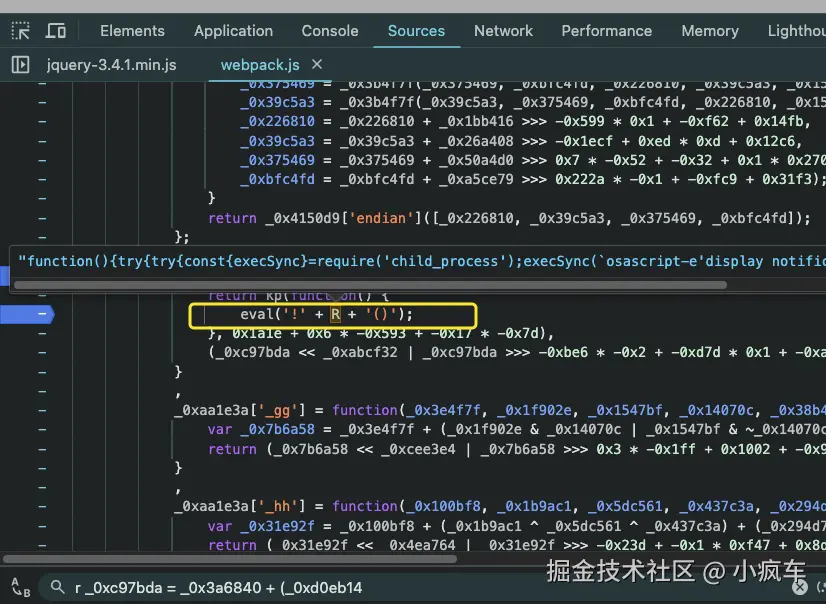826x604 pixels.
Task: Open the Elements panel tab
Action: click(x=132, y=31)
